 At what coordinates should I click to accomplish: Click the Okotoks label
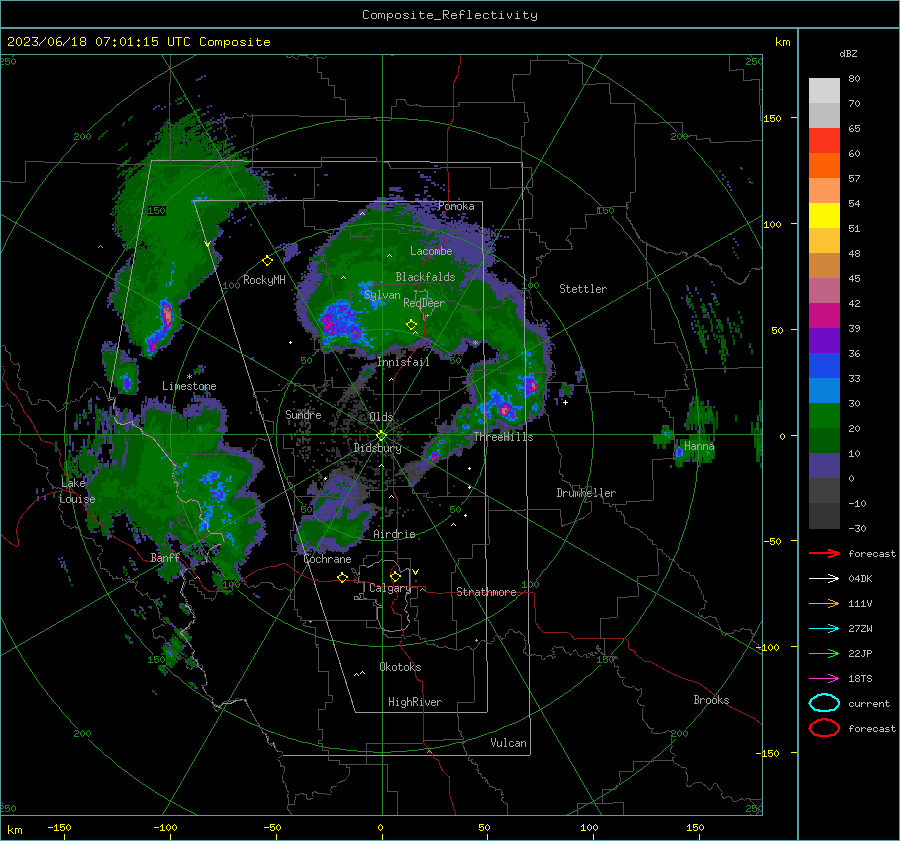click(x=400, y=667)
